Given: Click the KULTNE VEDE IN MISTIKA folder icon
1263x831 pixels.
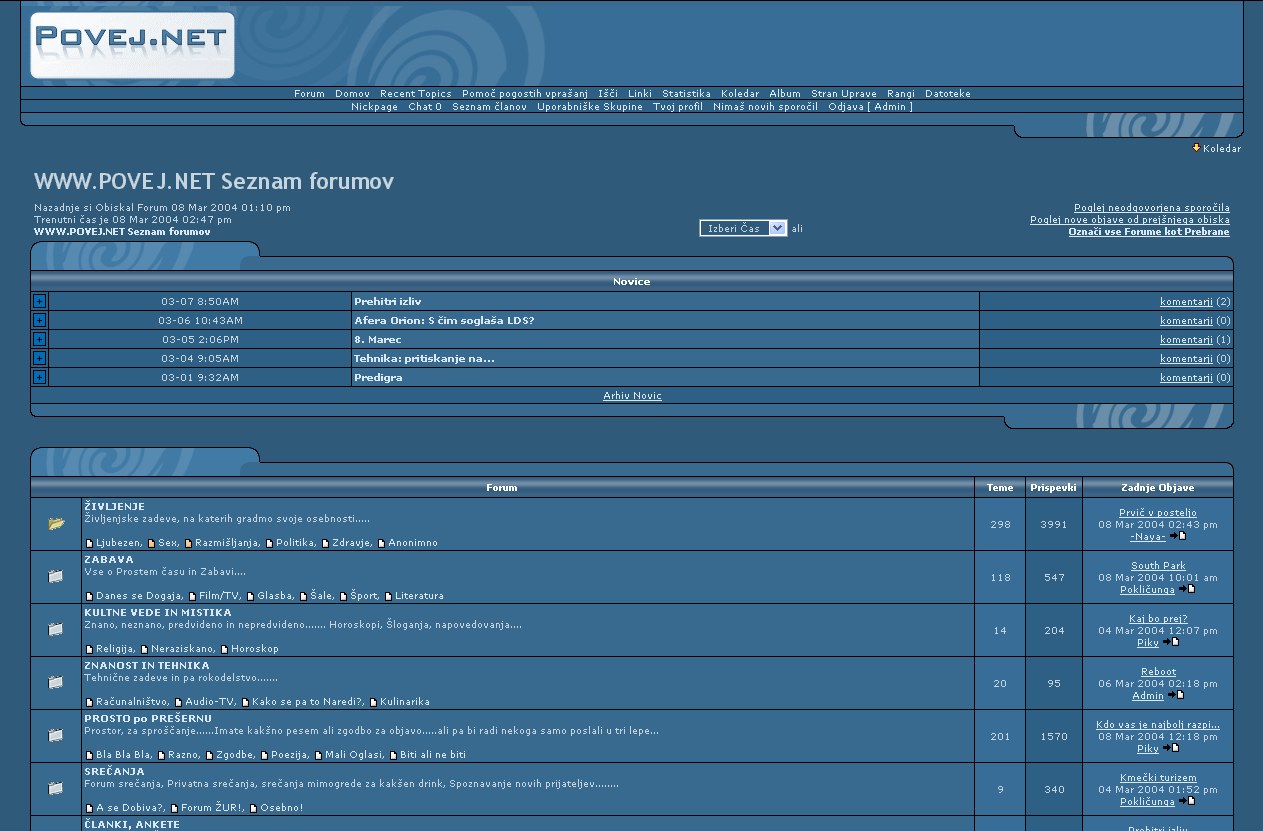Looking at the screenshot, I should [x=56, y=629].
